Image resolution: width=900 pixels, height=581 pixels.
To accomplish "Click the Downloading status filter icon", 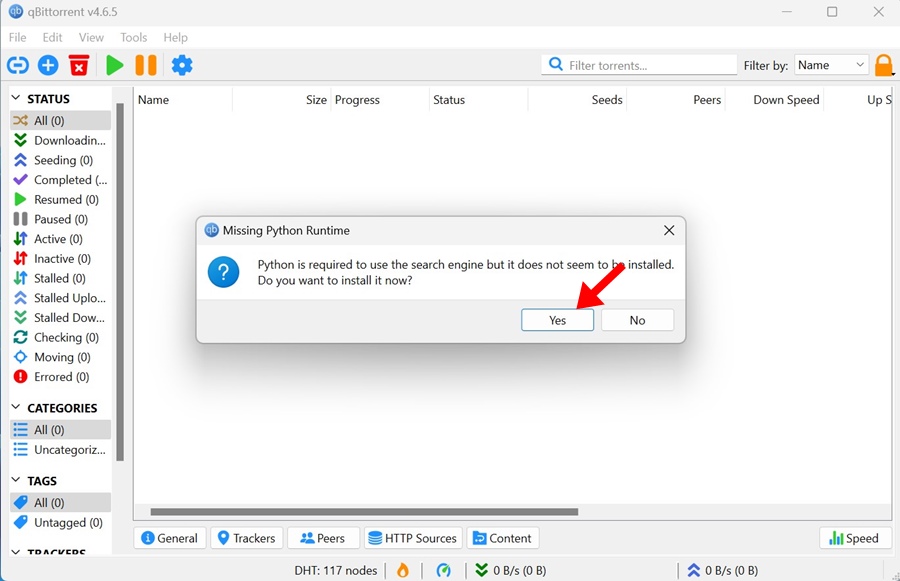I will pos(21,140).
